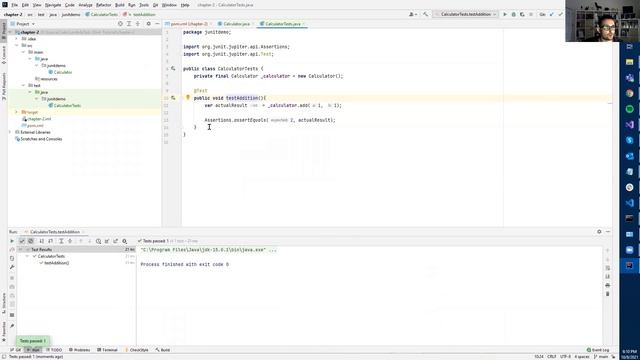Screen dimensions: 640x360
Task: Expand External Libraries node
Action: click(x=10, y=132)
